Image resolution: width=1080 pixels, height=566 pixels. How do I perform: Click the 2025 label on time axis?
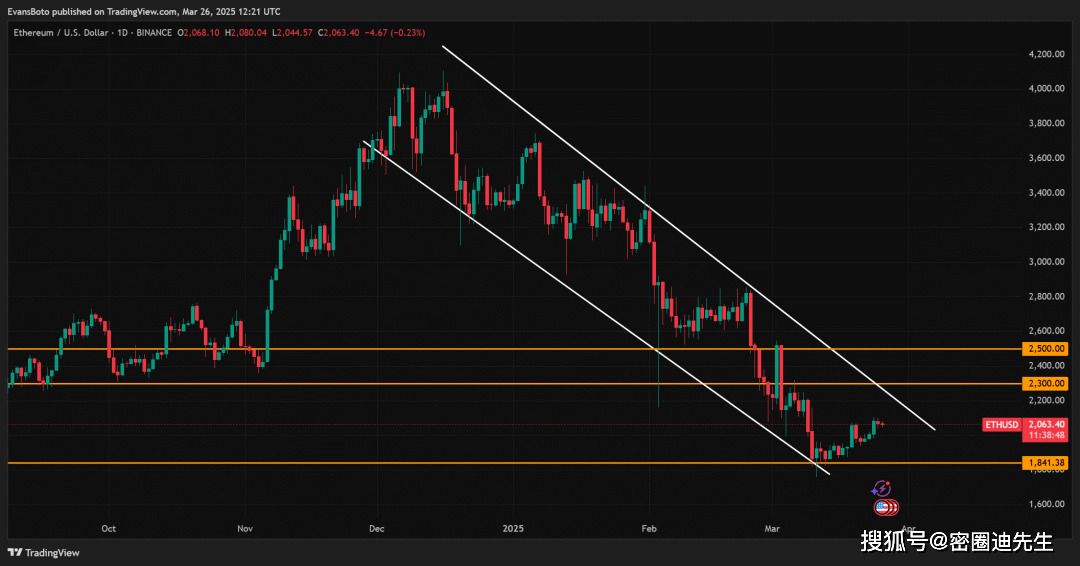click(x=513, y=528)
